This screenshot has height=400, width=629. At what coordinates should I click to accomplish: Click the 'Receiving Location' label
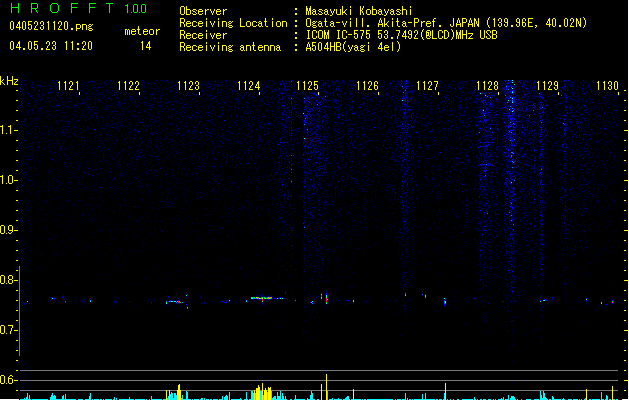pyautogui.click(x=233, y=23)
